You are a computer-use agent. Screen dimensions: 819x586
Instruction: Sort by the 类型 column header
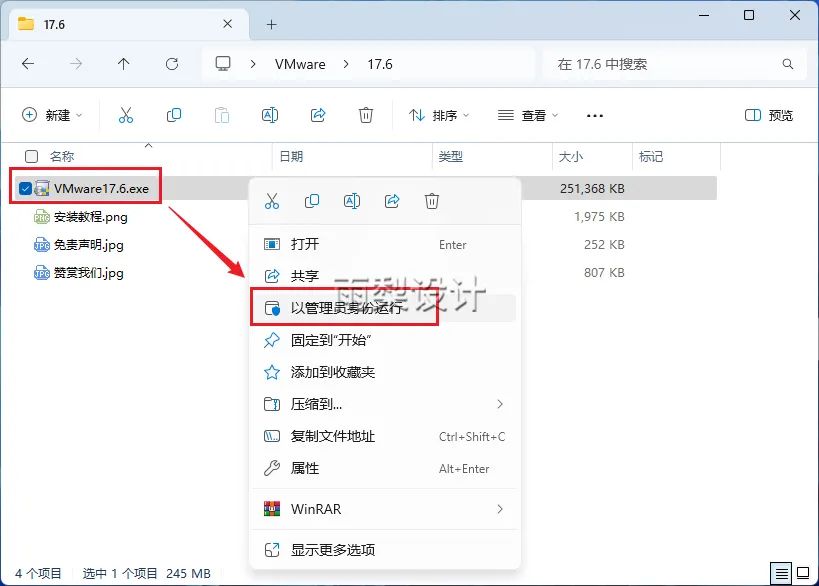[x=451, y=156]
